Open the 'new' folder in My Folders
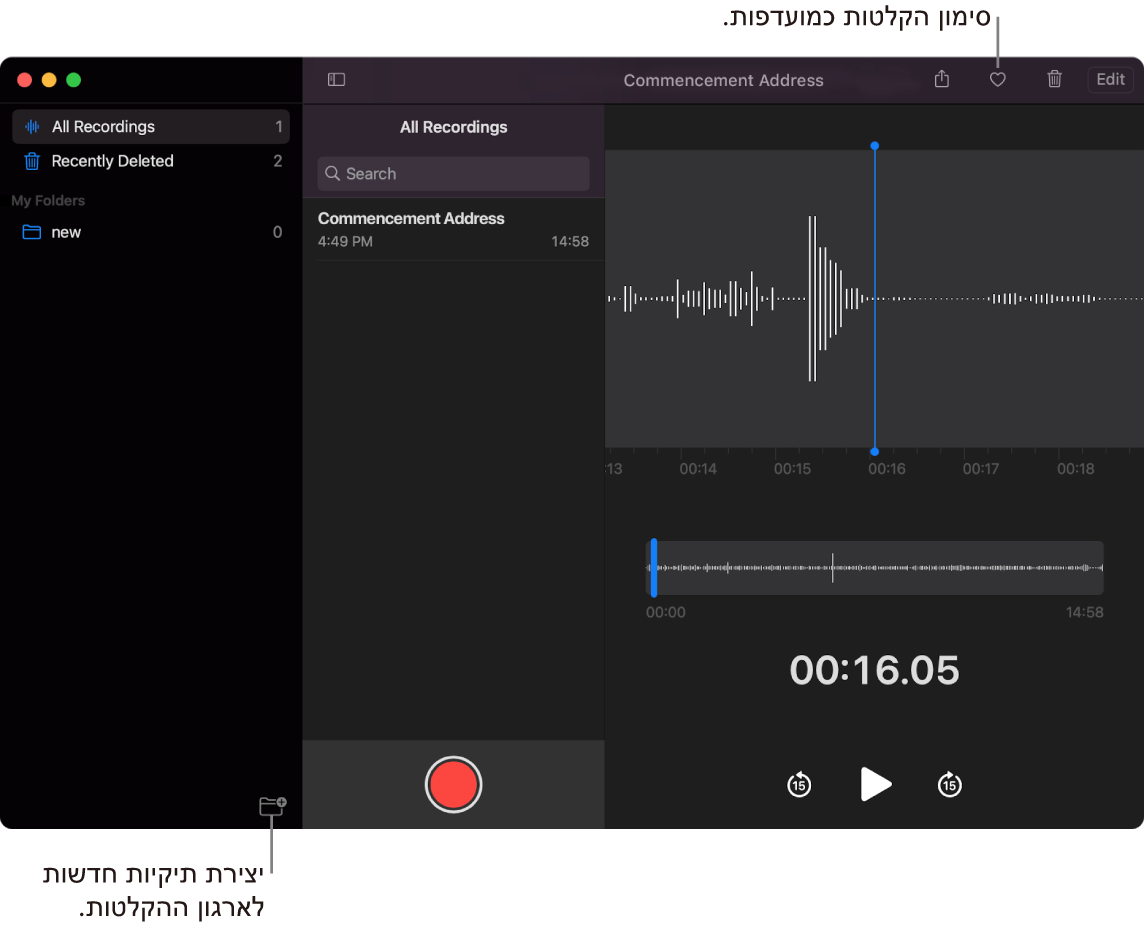 click(x=151, y=232)
